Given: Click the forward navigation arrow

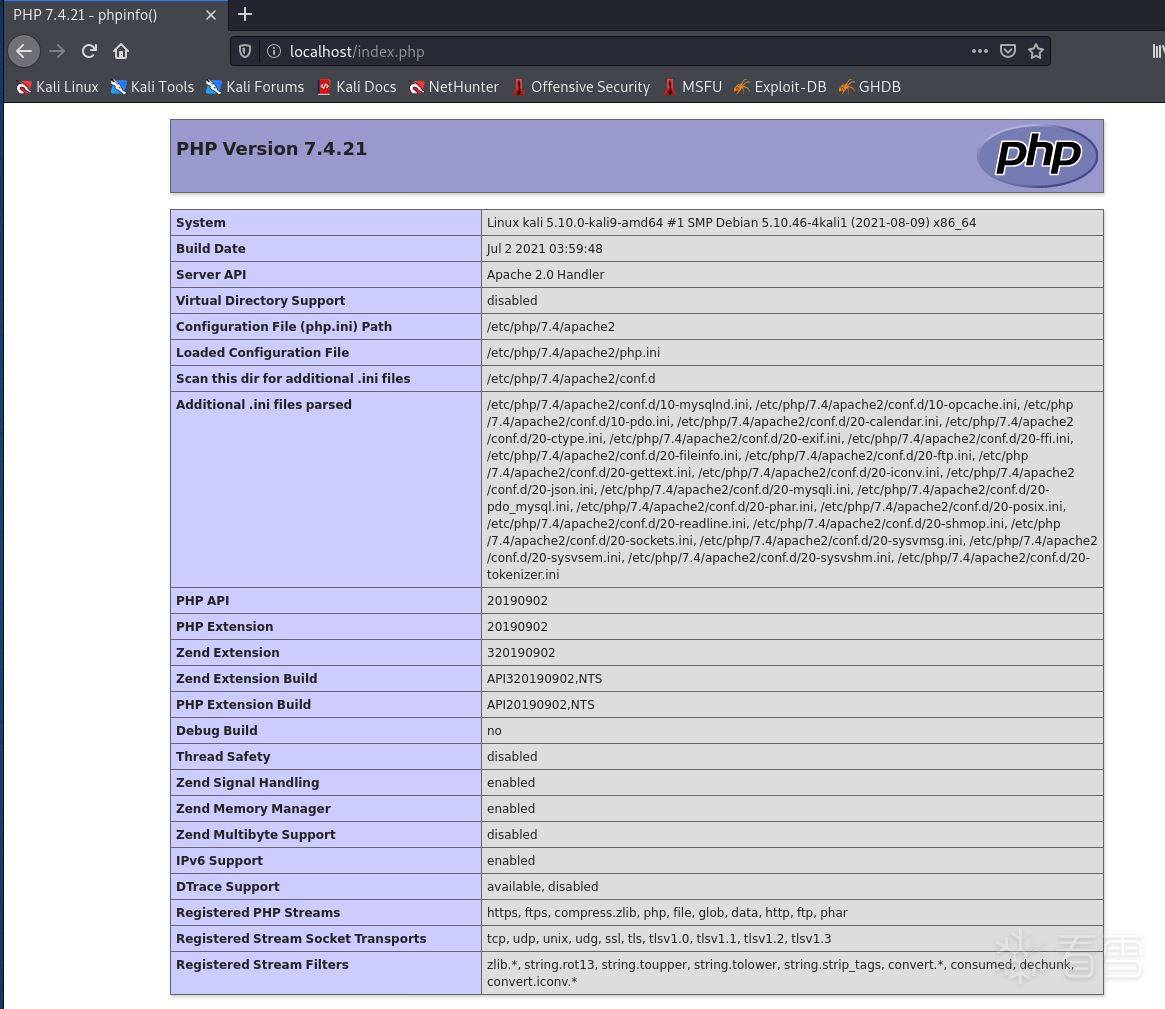Looking at the screenshot, I should pyautogui.click(x=56, y=51).
